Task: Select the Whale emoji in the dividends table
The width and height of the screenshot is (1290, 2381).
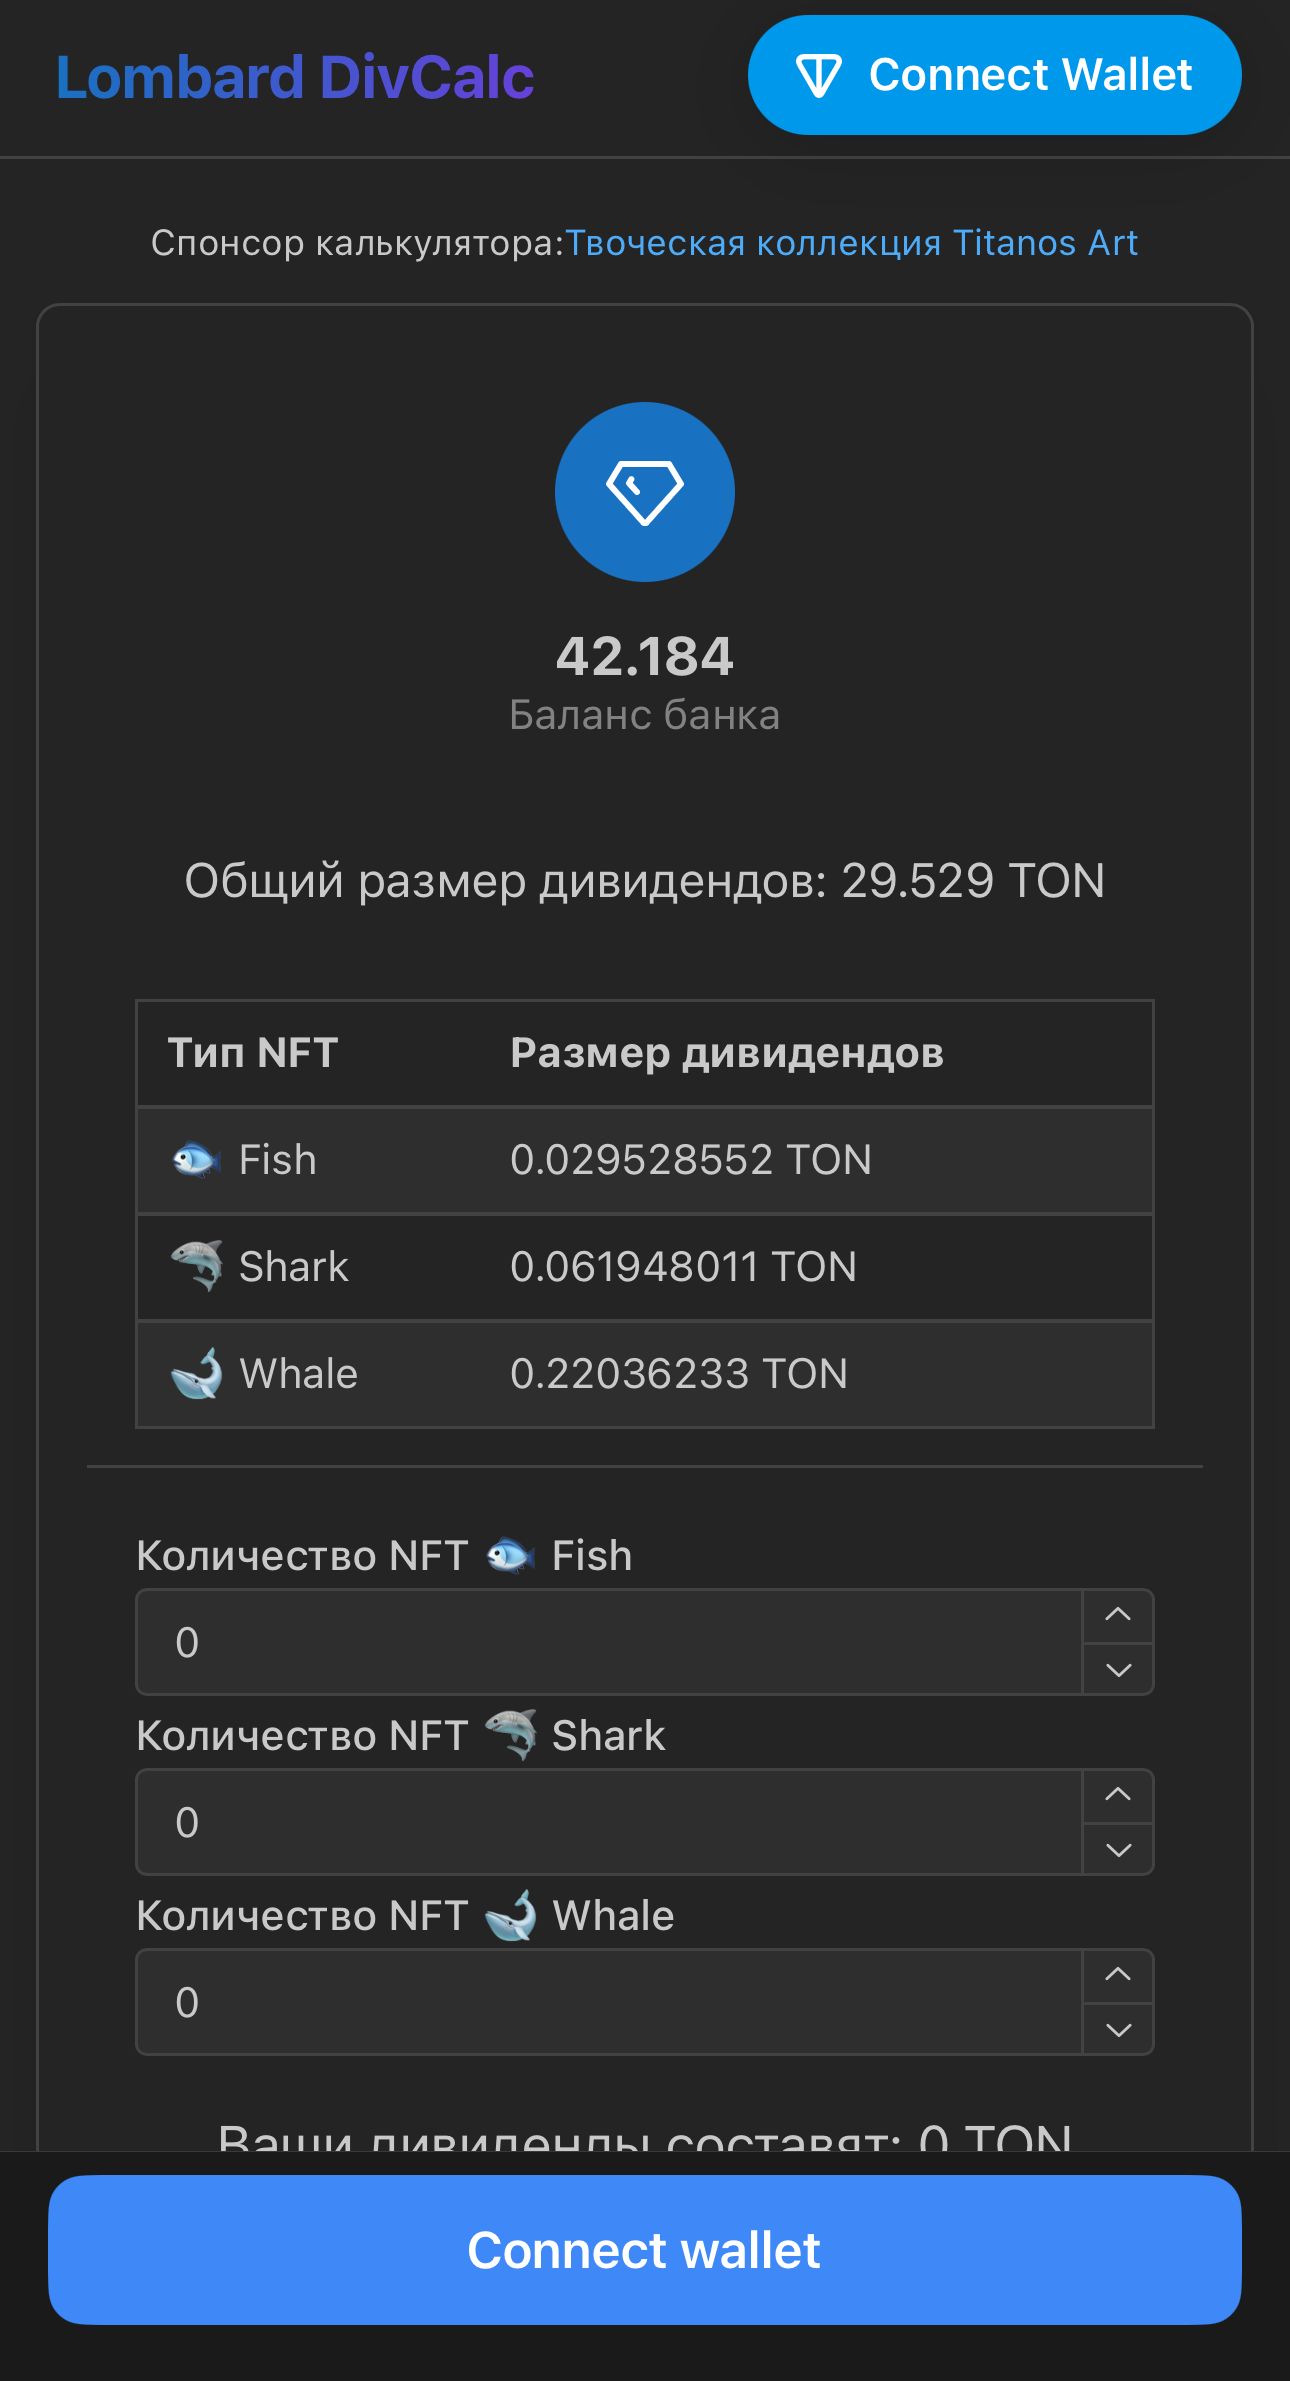Action: 196,1373
